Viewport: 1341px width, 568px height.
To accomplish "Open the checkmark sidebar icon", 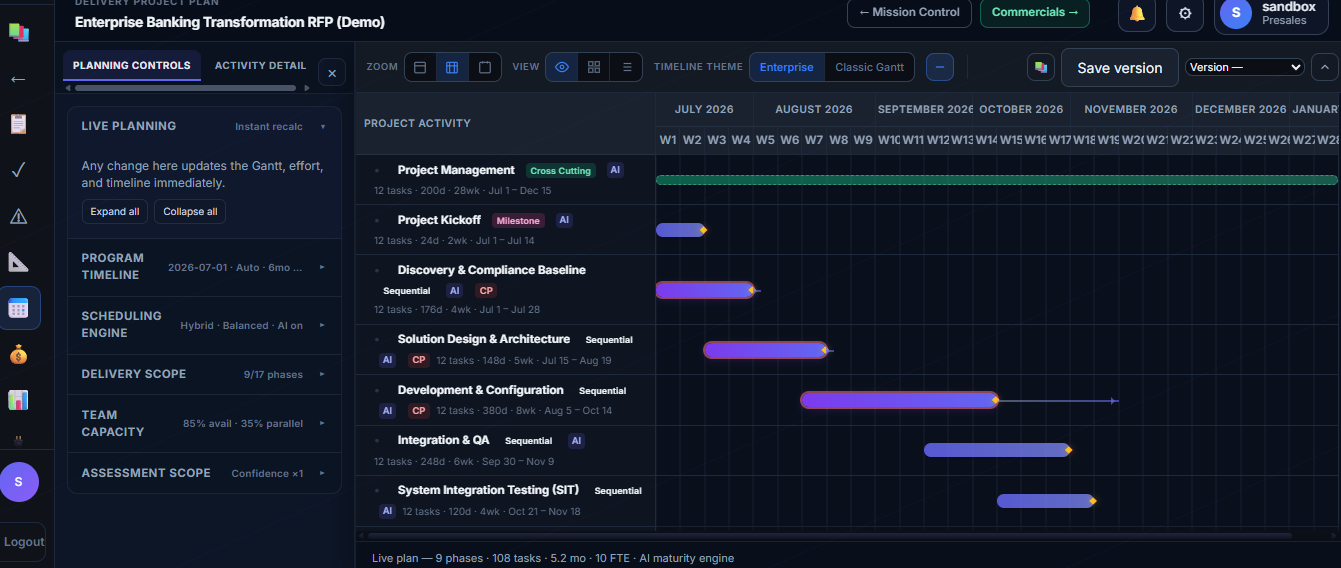I will point(18,169).
